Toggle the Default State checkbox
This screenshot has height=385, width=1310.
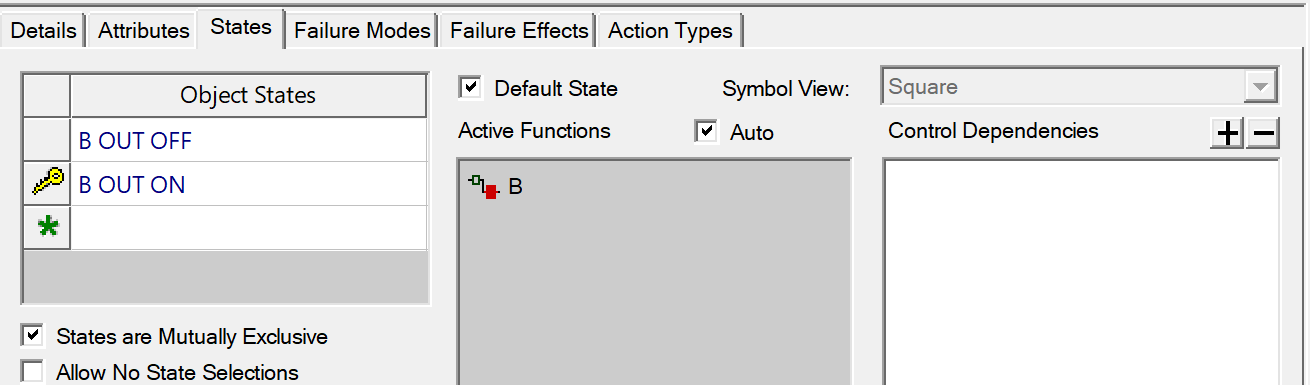(470, 87)
